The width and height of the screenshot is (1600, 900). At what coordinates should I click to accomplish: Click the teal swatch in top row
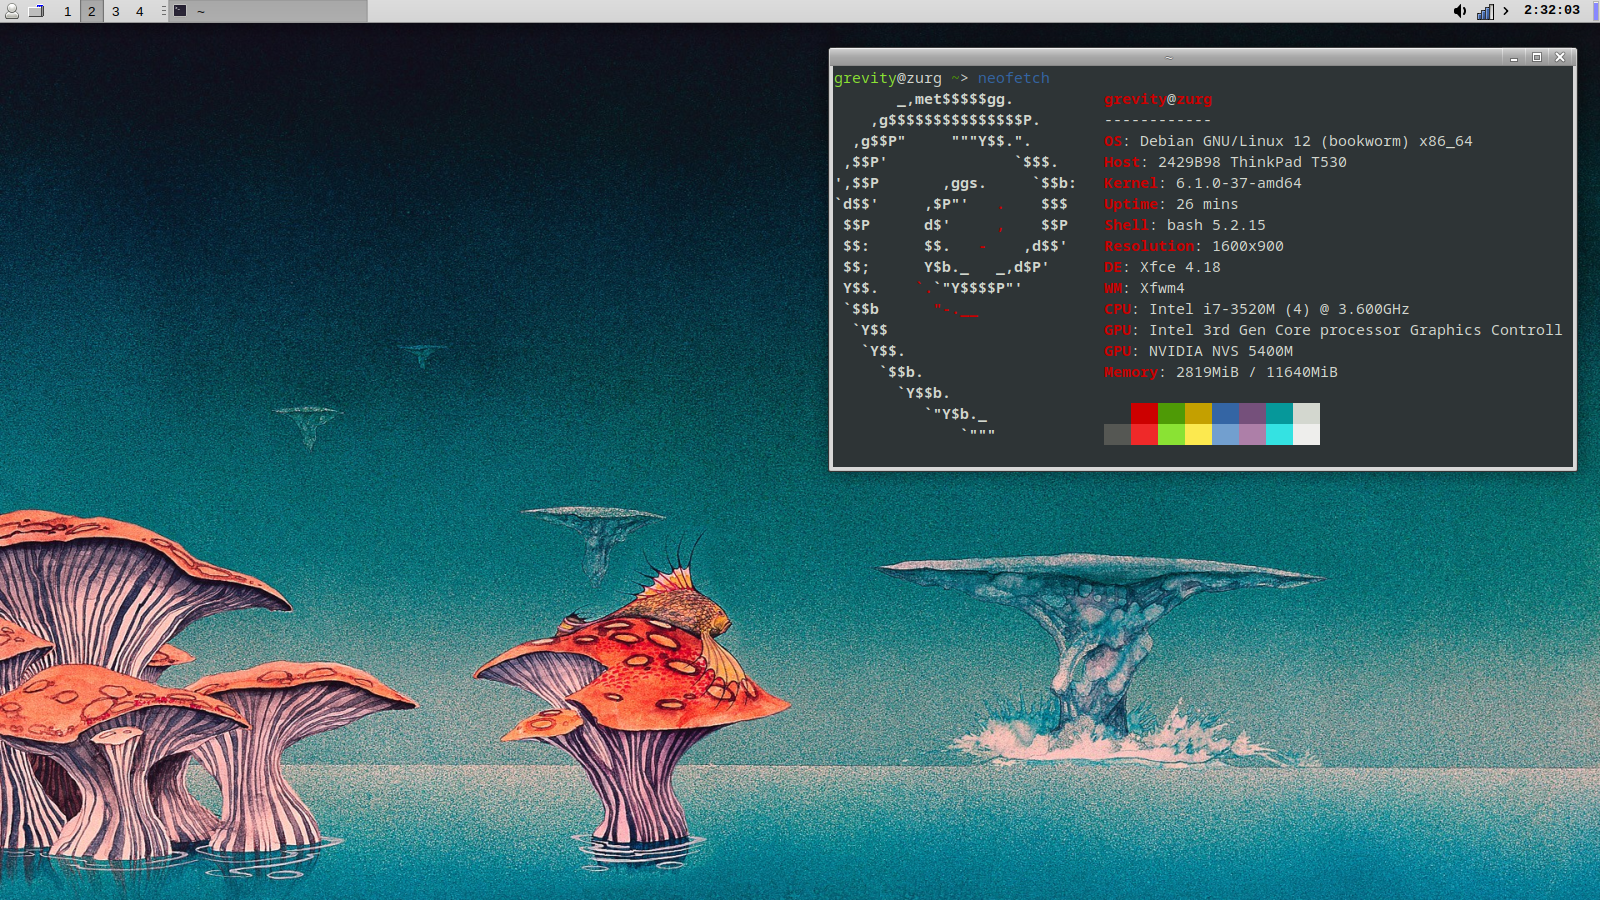point(1279,414)
